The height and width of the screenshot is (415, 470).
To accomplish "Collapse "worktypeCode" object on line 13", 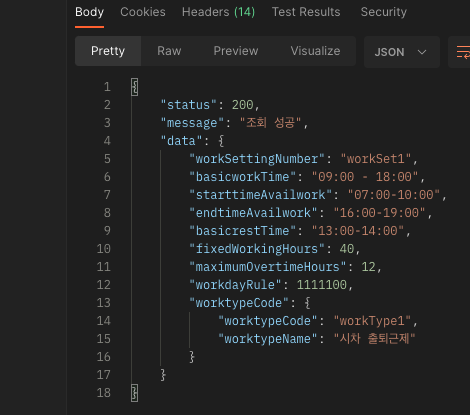I will [307, 303].
